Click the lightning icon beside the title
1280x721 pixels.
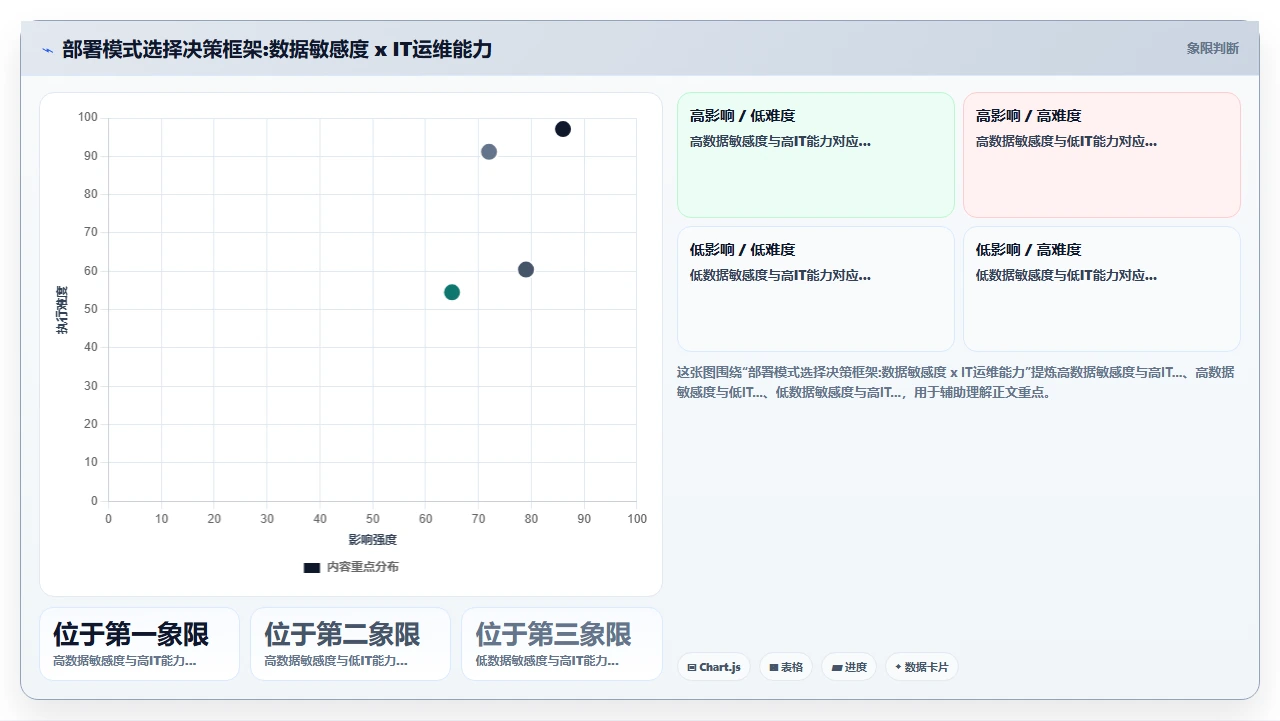point(48,50)
